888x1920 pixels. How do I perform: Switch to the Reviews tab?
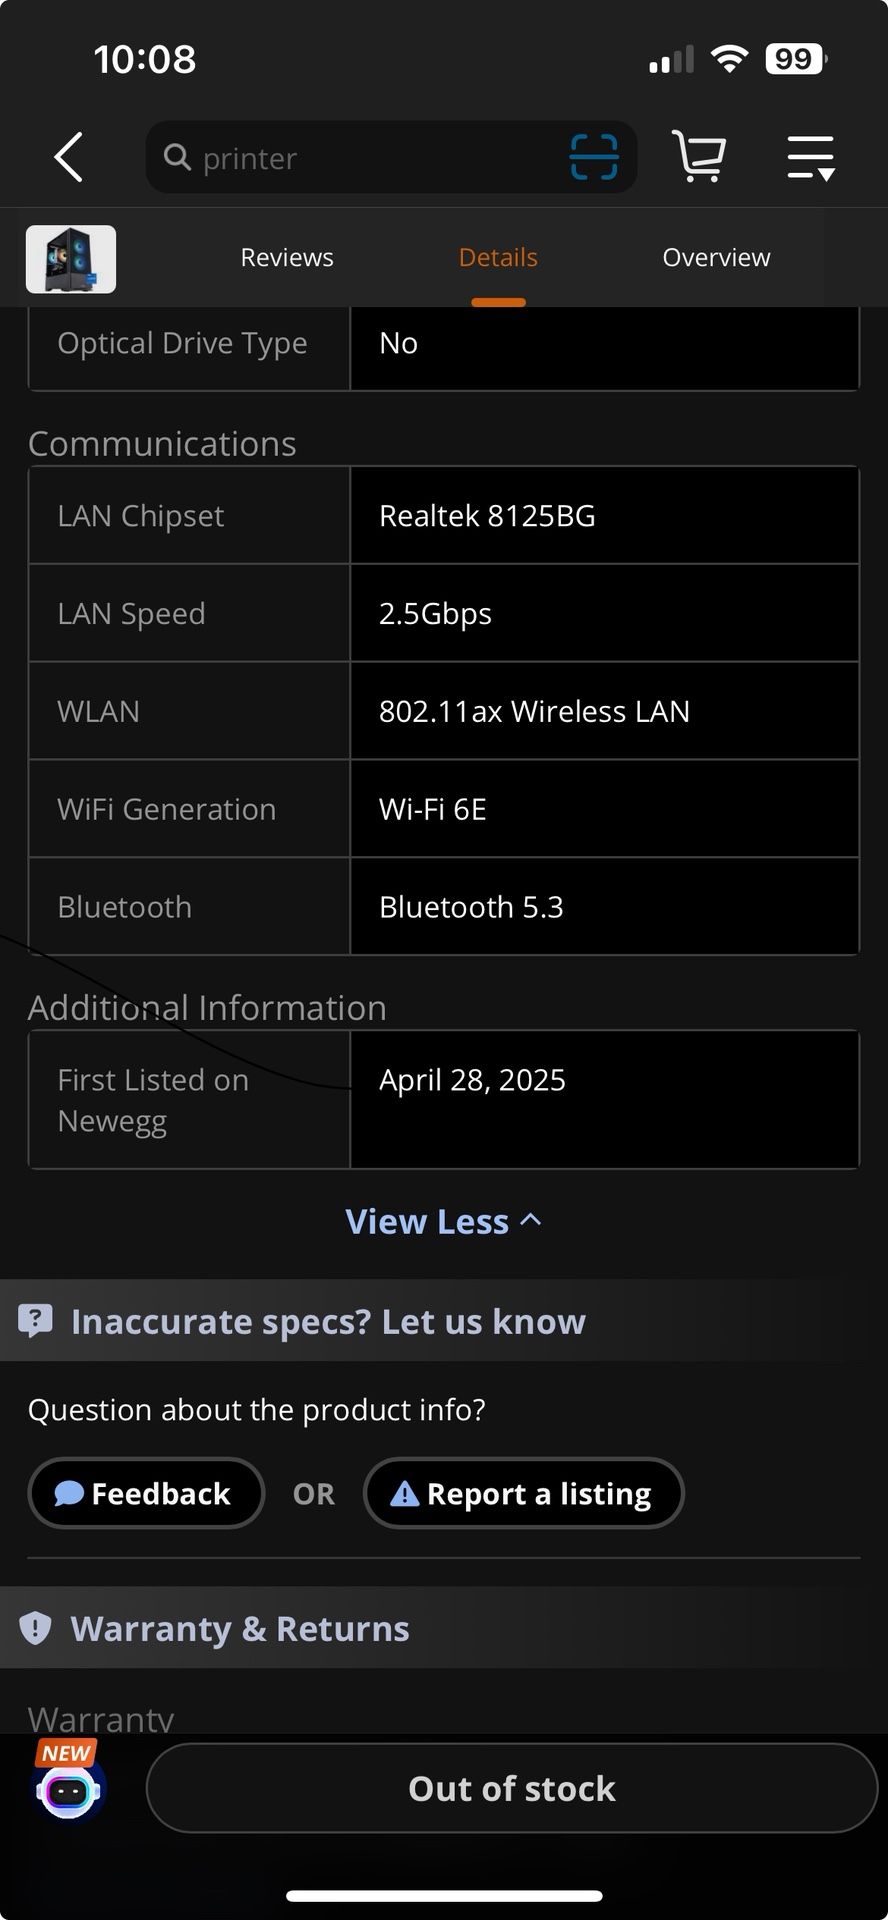pos(287,257)
